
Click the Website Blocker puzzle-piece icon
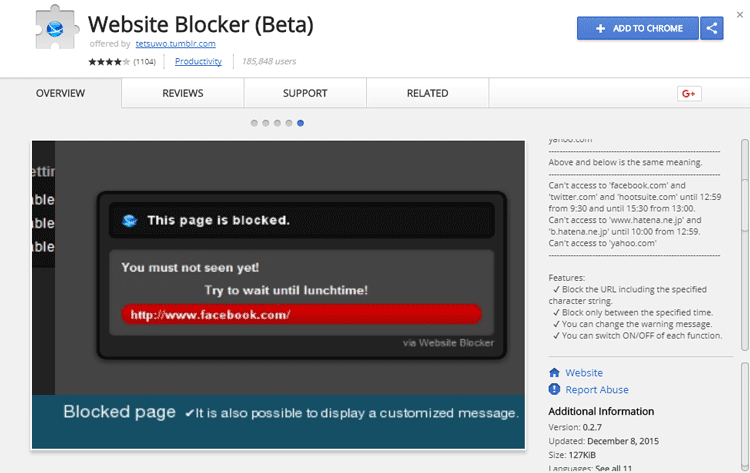[56, 27]
